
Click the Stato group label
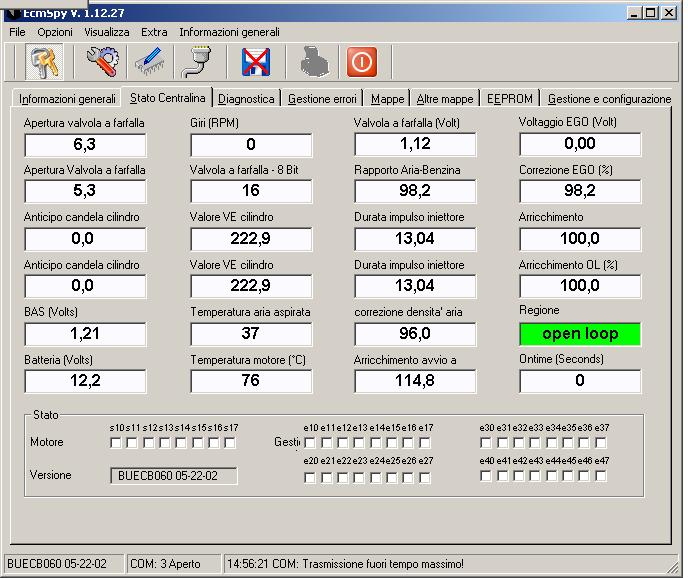[x=46, y=415]
